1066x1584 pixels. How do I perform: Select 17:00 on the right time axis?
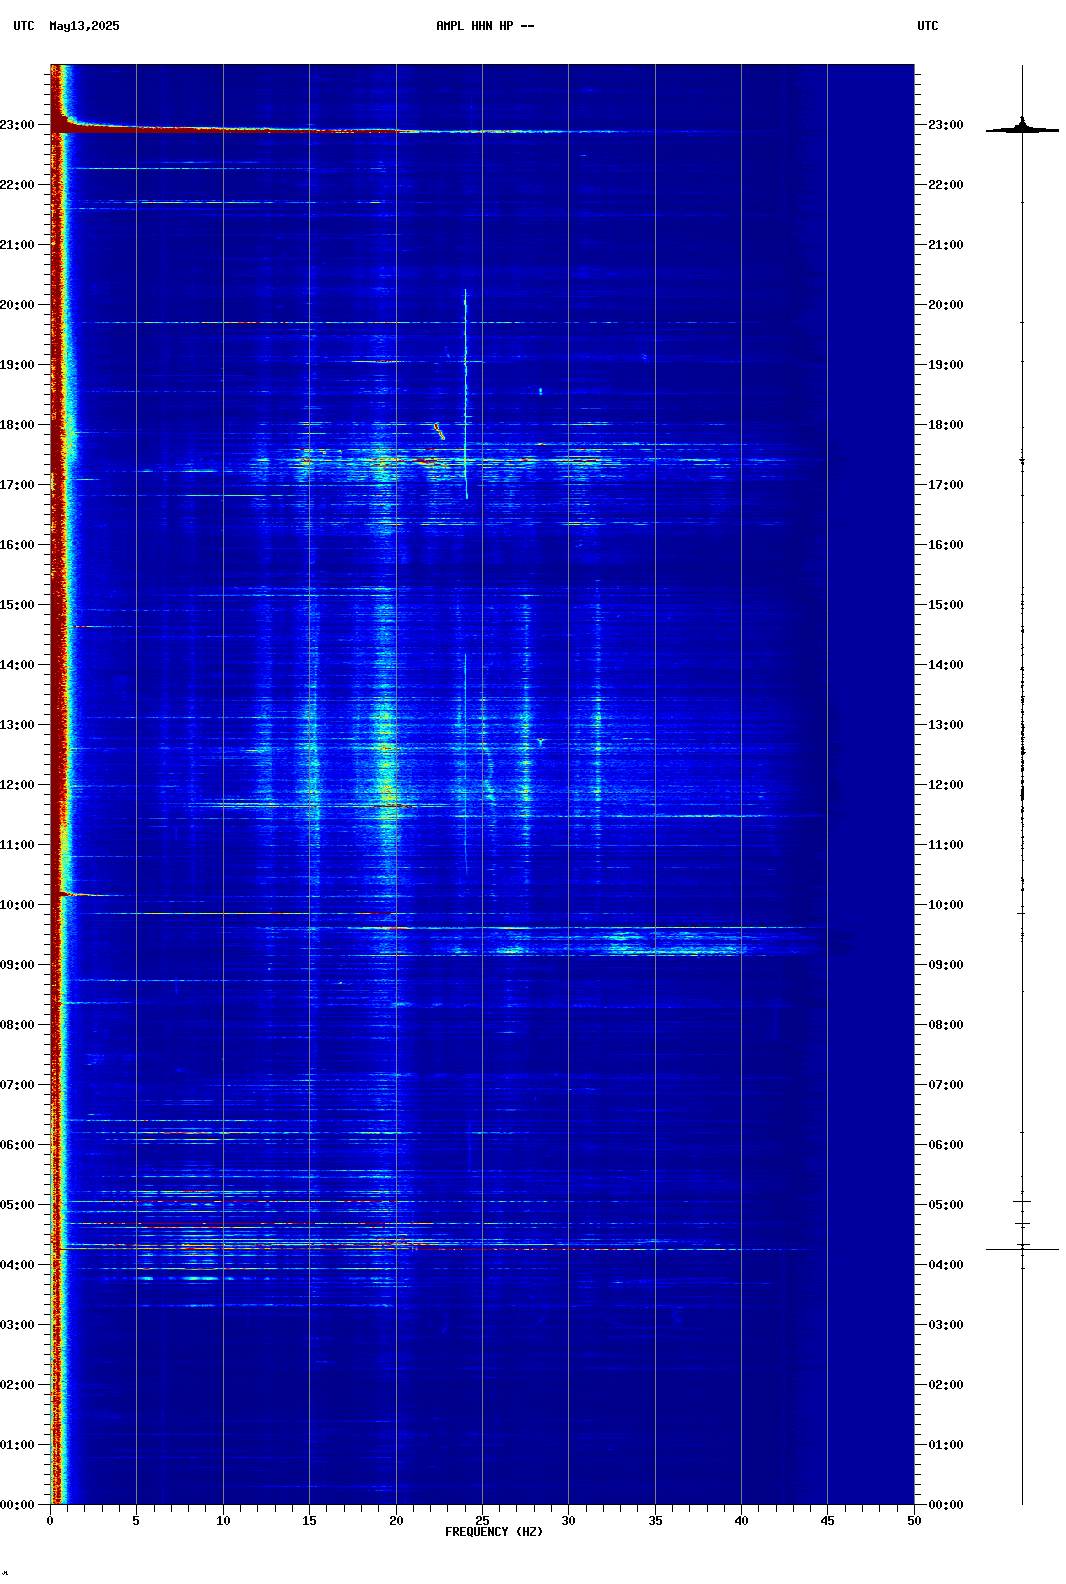[x=946, y=485]
